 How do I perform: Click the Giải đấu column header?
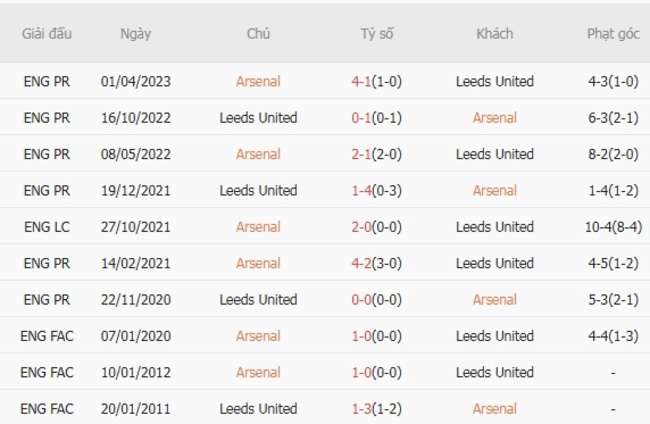[x=46, y=33]
